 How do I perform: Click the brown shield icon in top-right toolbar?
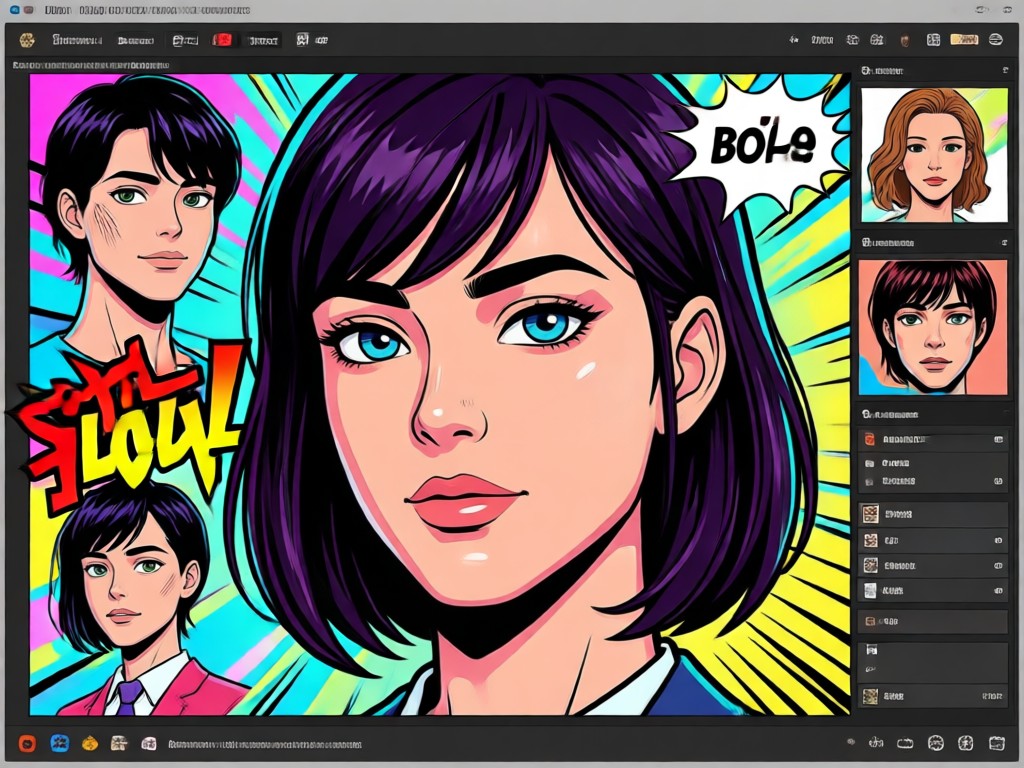pos(904,40)
